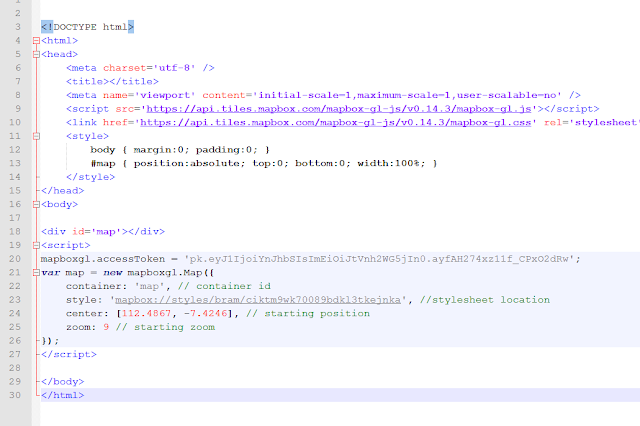This screenshot has height=426, width=640.
Task: Collapse the style block fold marker
Action: [x=36, y=136]
